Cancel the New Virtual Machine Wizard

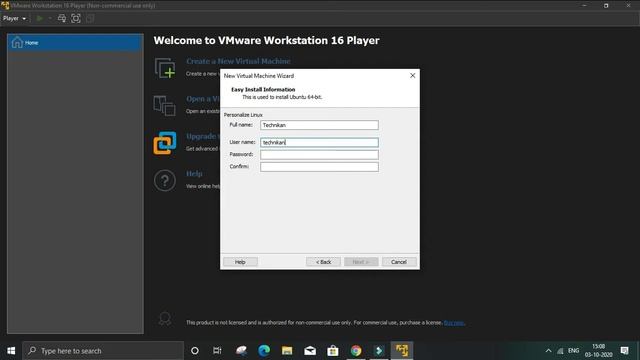399,262
